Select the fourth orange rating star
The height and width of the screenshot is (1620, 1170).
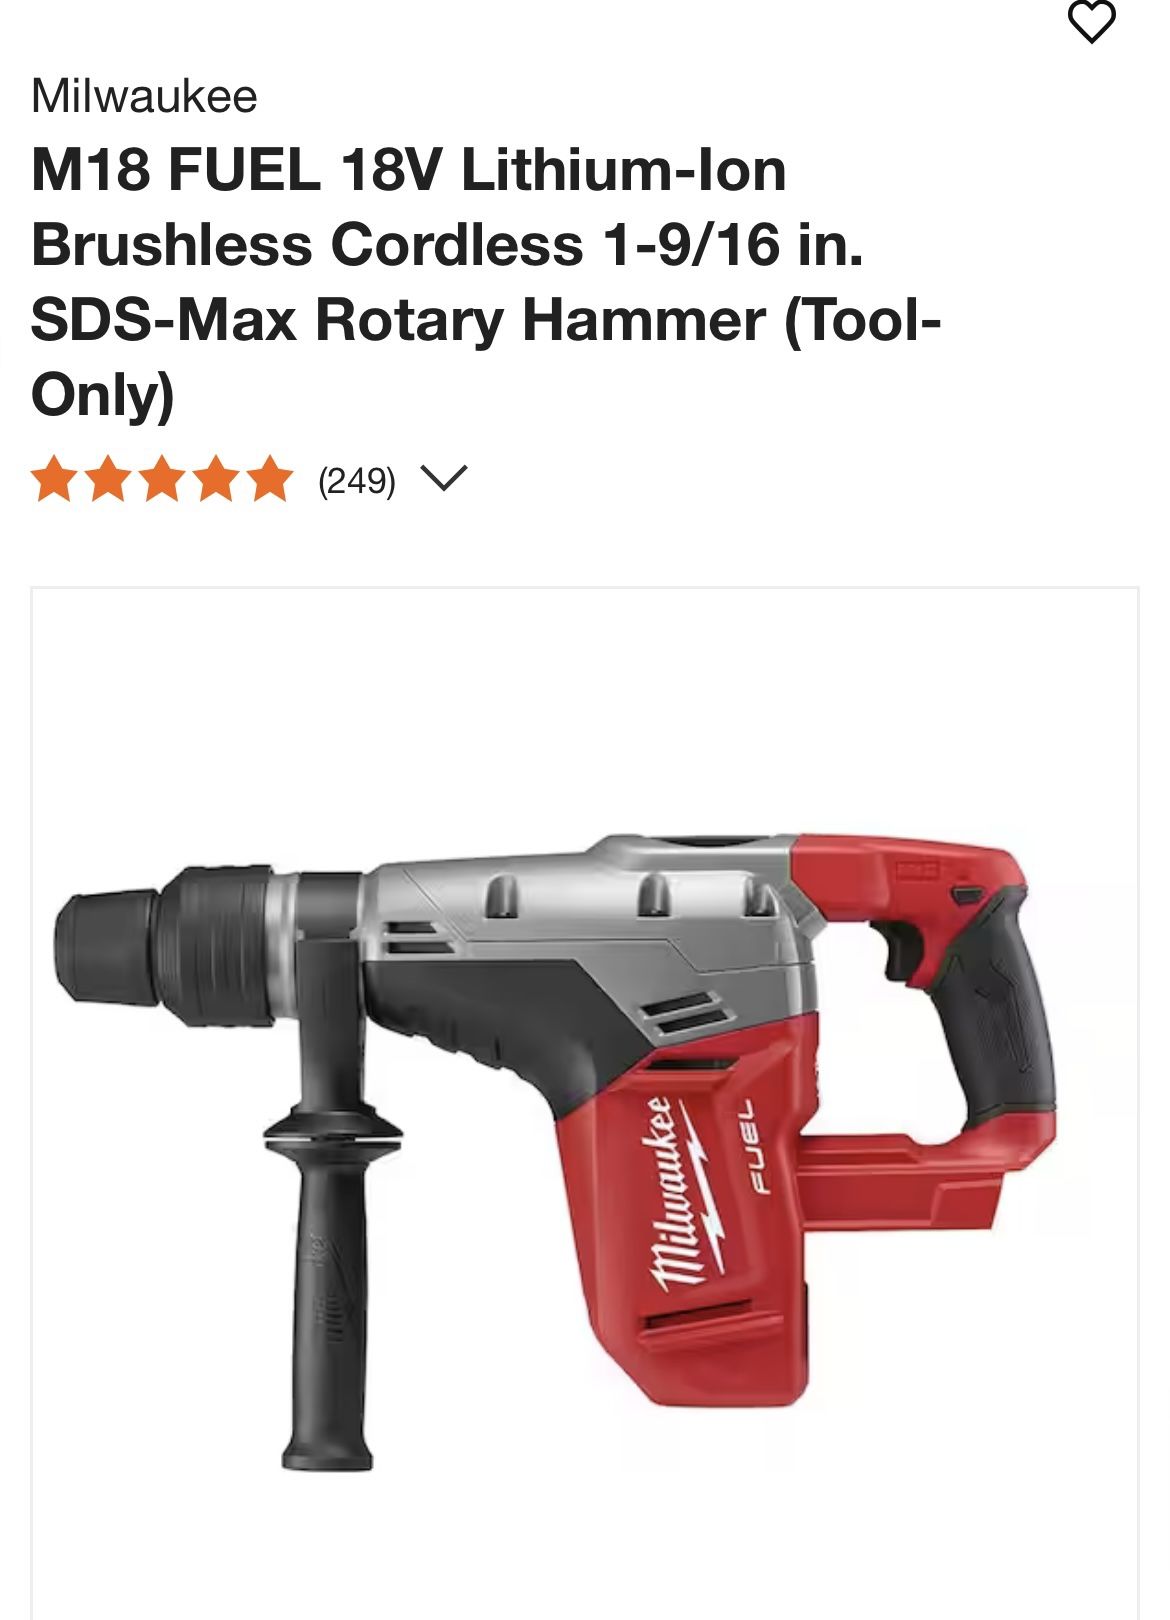point(215,479)
